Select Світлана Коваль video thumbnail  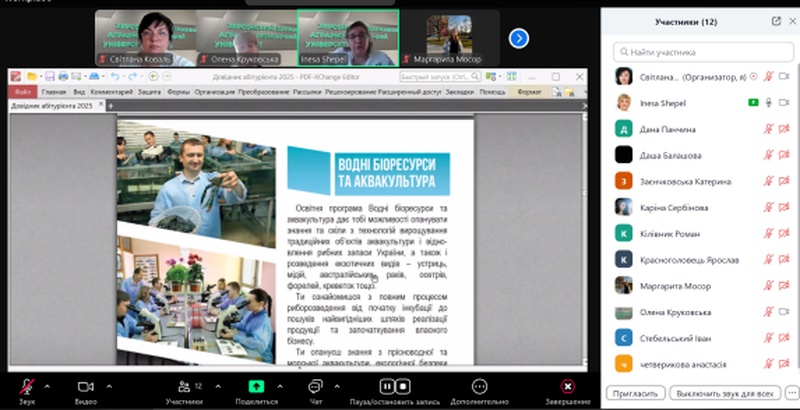(145, 38)
